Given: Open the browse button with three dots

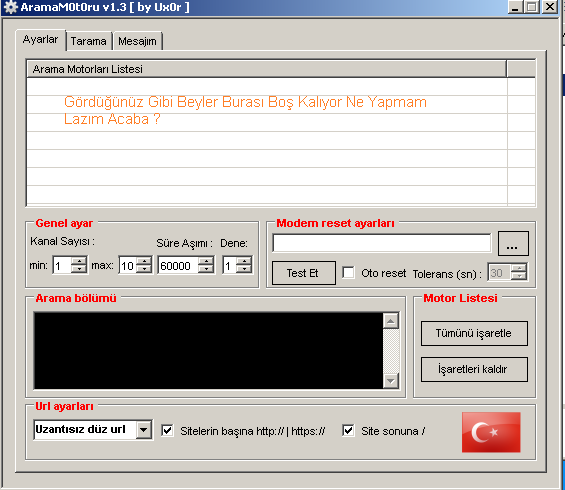Looking at the screenshot, I should tap(513, 244).
